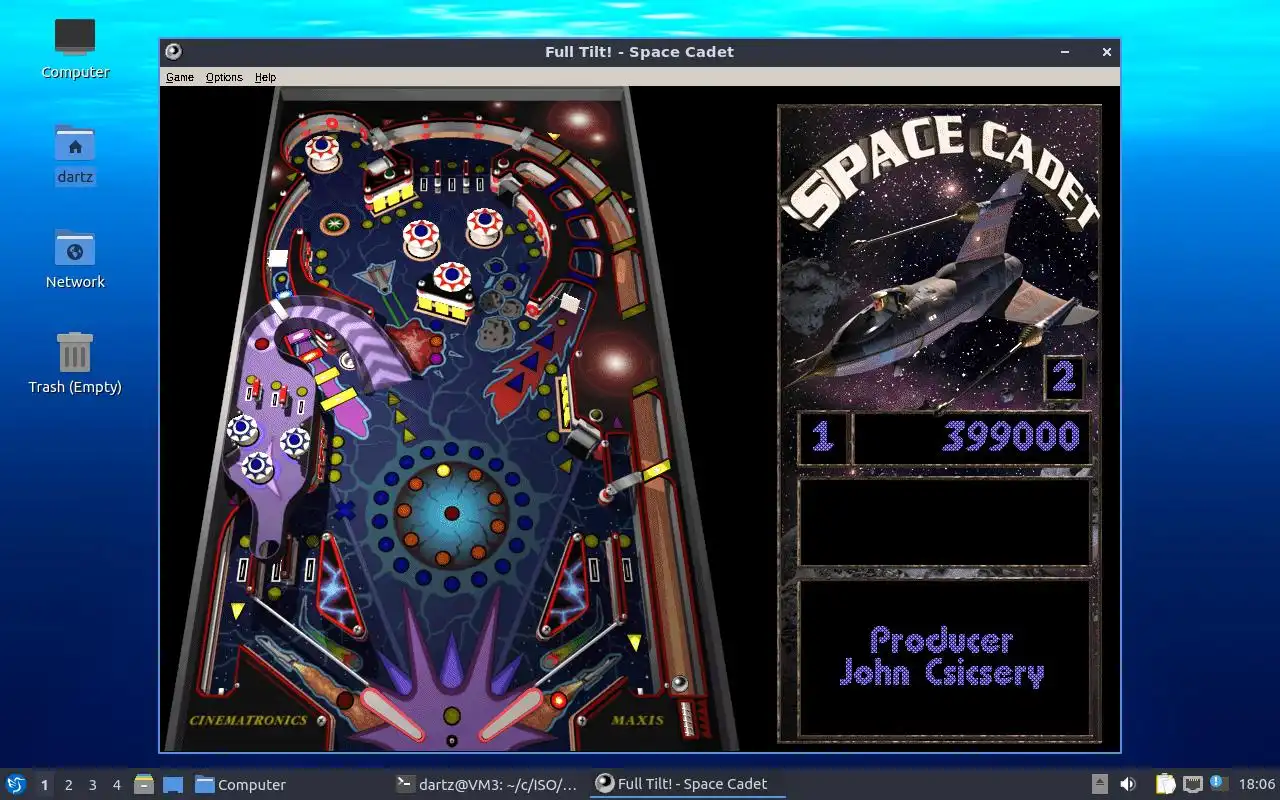Switch to workspace 3
The width and height of the screenshot is (1280, 800).
click(x=92, y=785)
